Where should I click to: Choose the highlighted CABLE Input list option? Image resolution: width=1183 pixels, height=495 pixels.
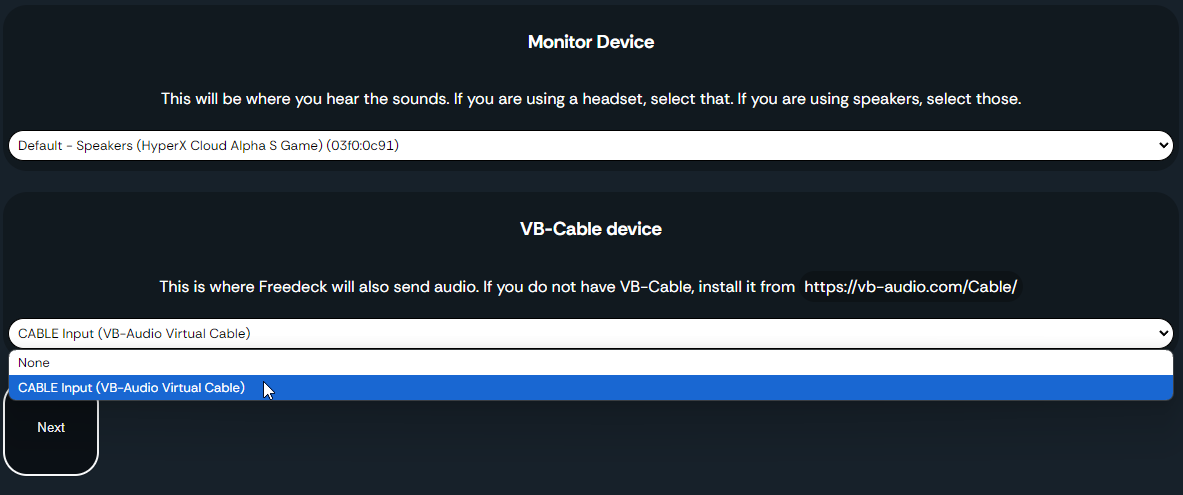[x=591, y=388]
